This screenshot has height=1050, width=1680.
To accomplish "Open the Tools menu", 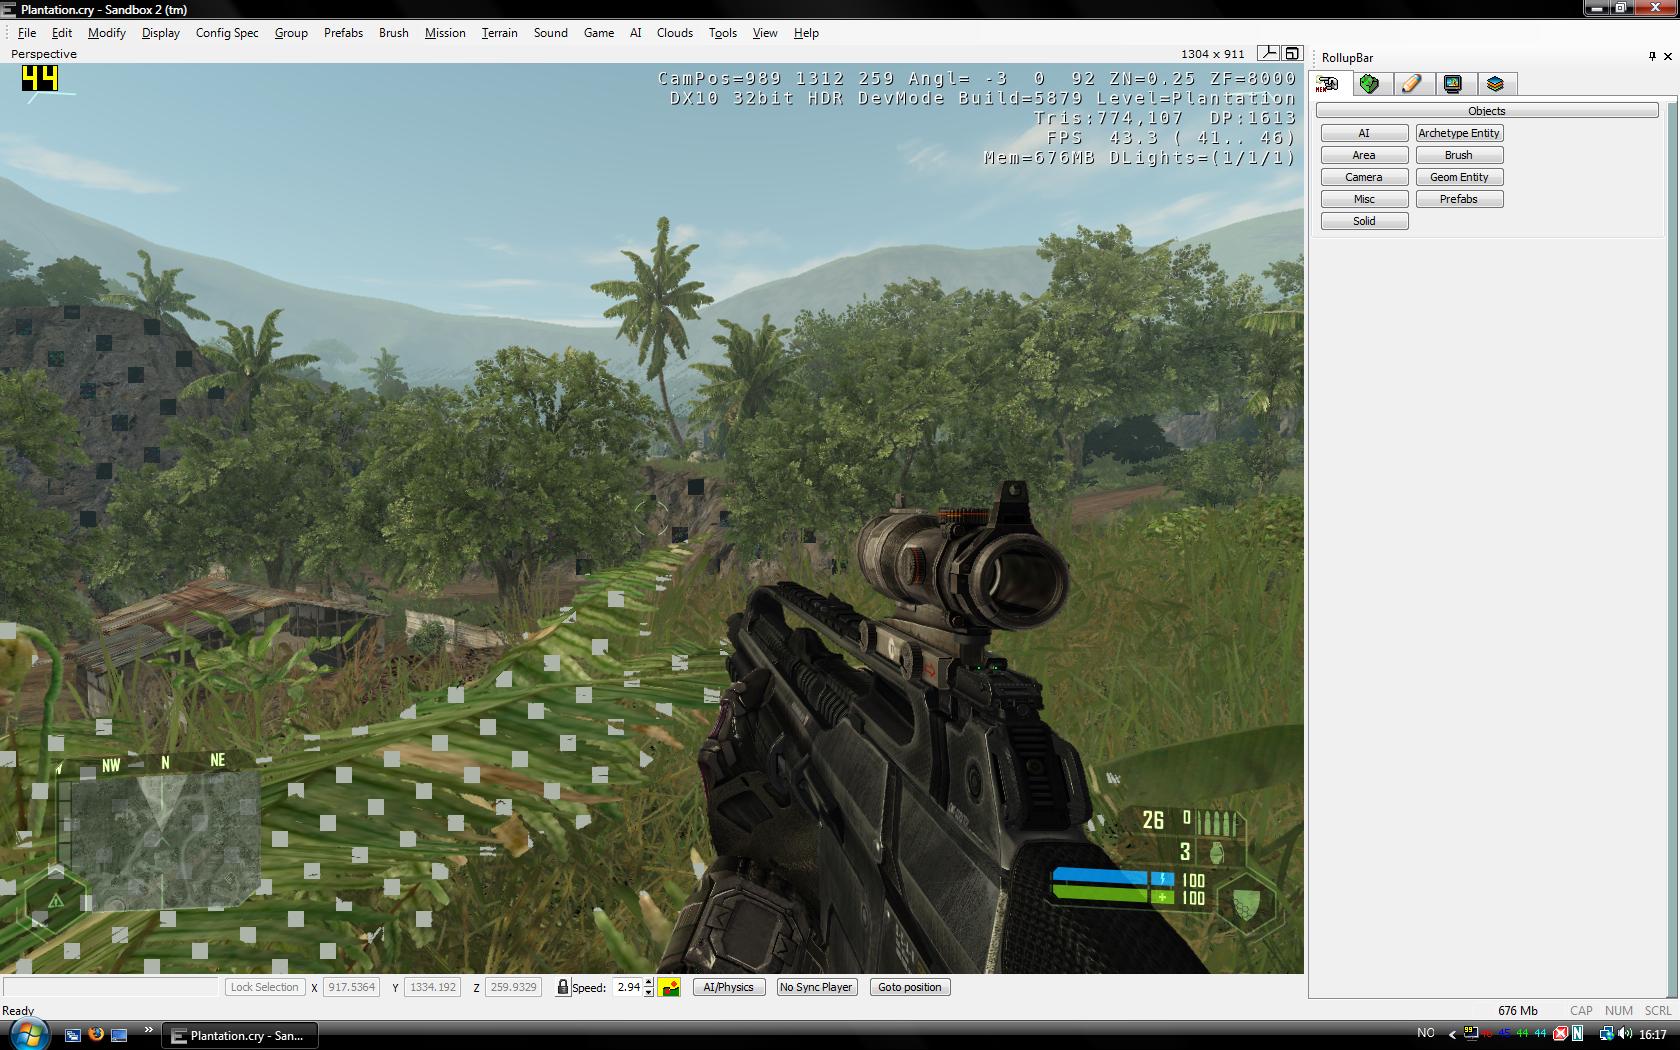I will 723,33.
